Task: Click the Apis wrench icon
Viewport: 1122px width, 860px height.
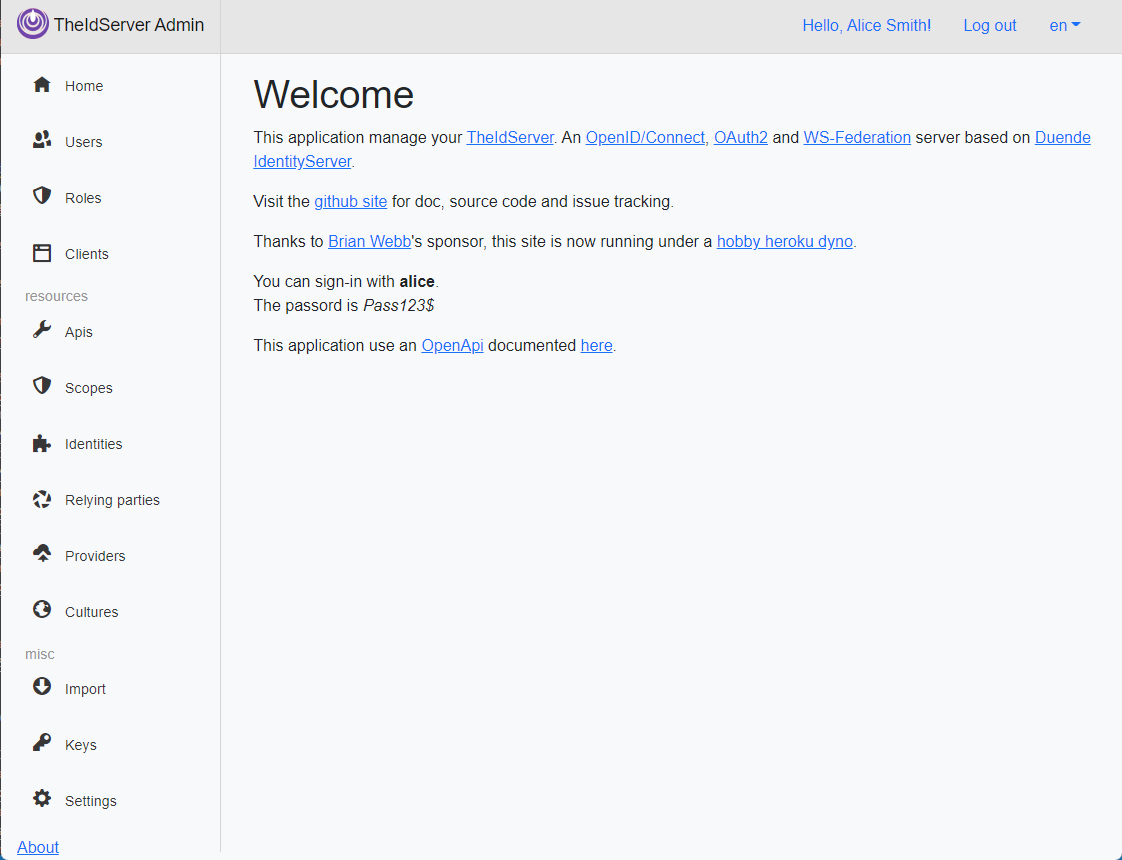Action: click(42, 329)
